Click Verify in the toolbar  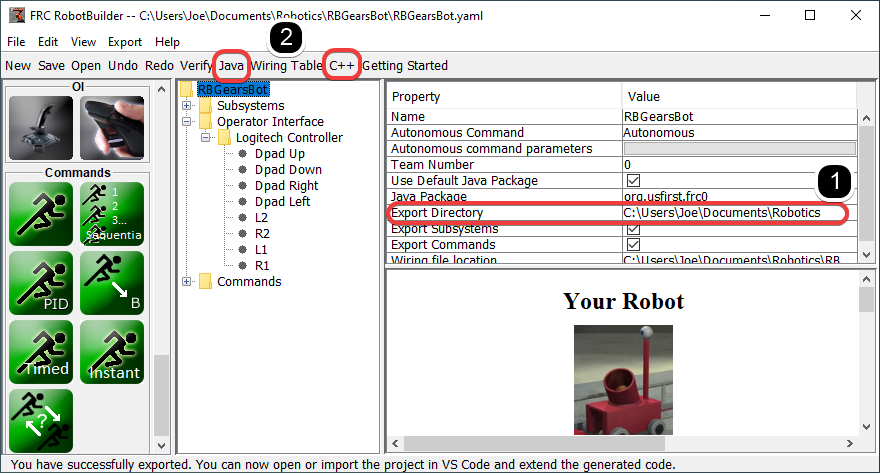coord(196,66)
